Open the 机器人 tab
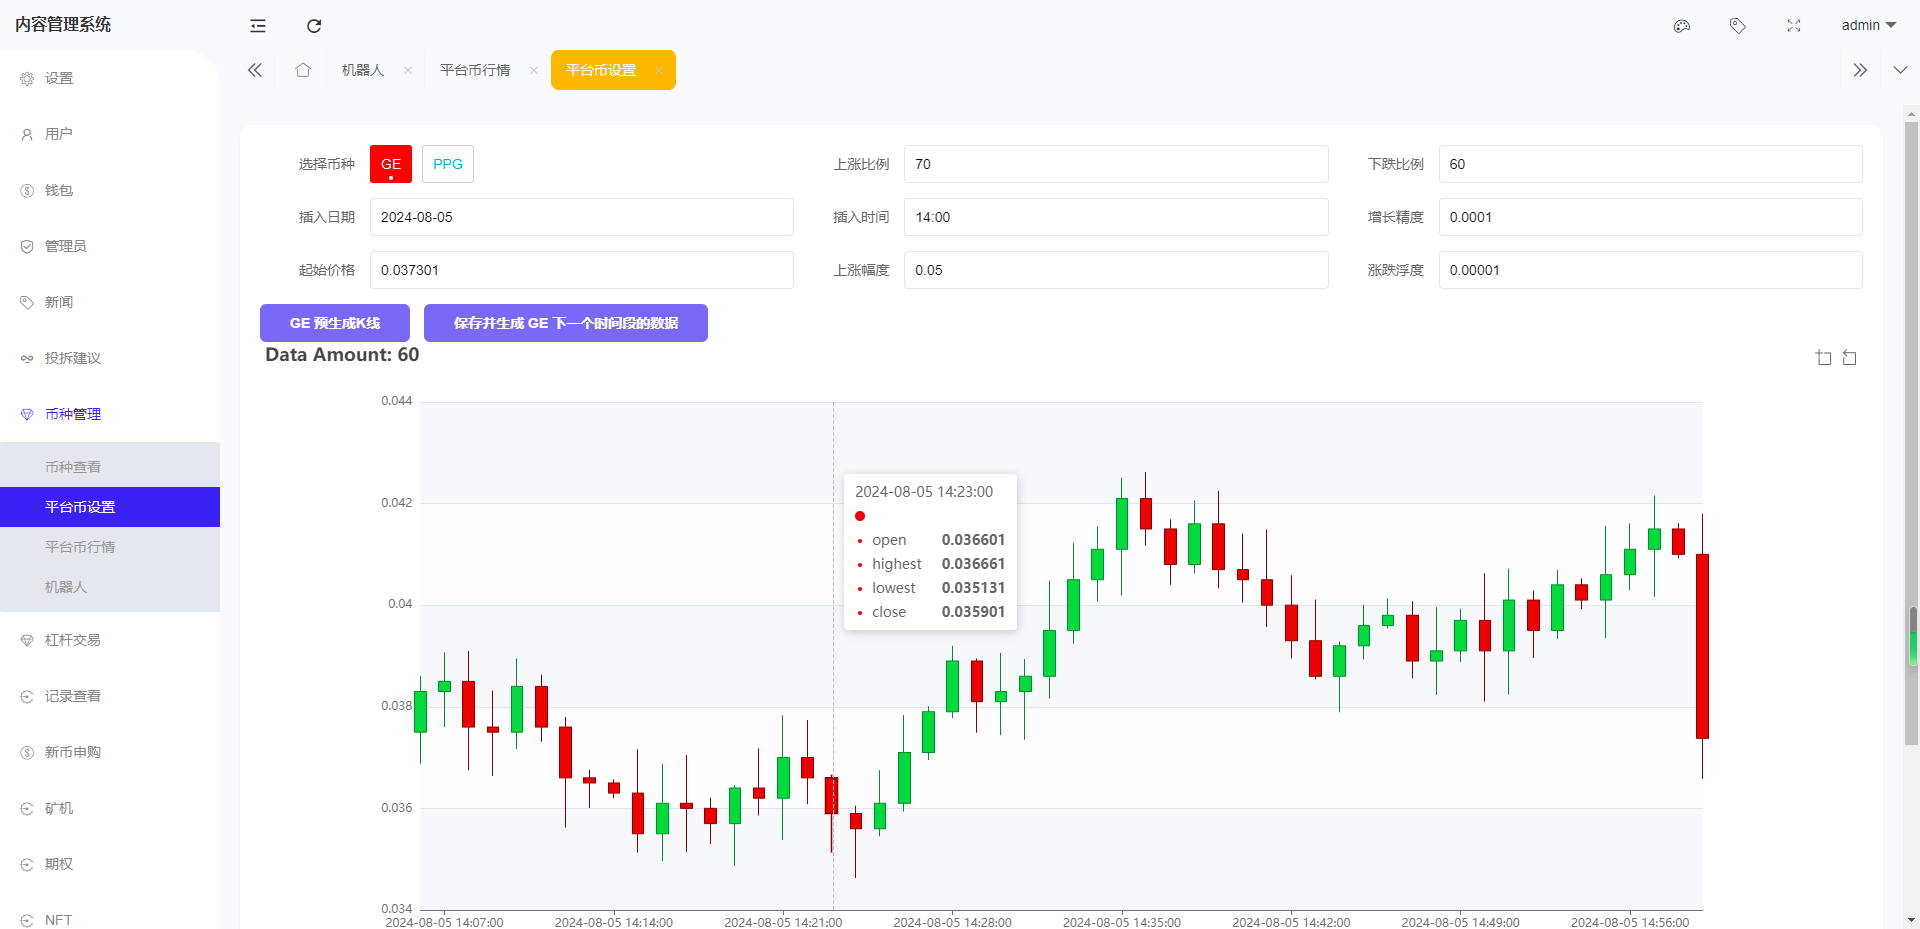This screenshot has height=929, width=1920. [x=361, y=70]
